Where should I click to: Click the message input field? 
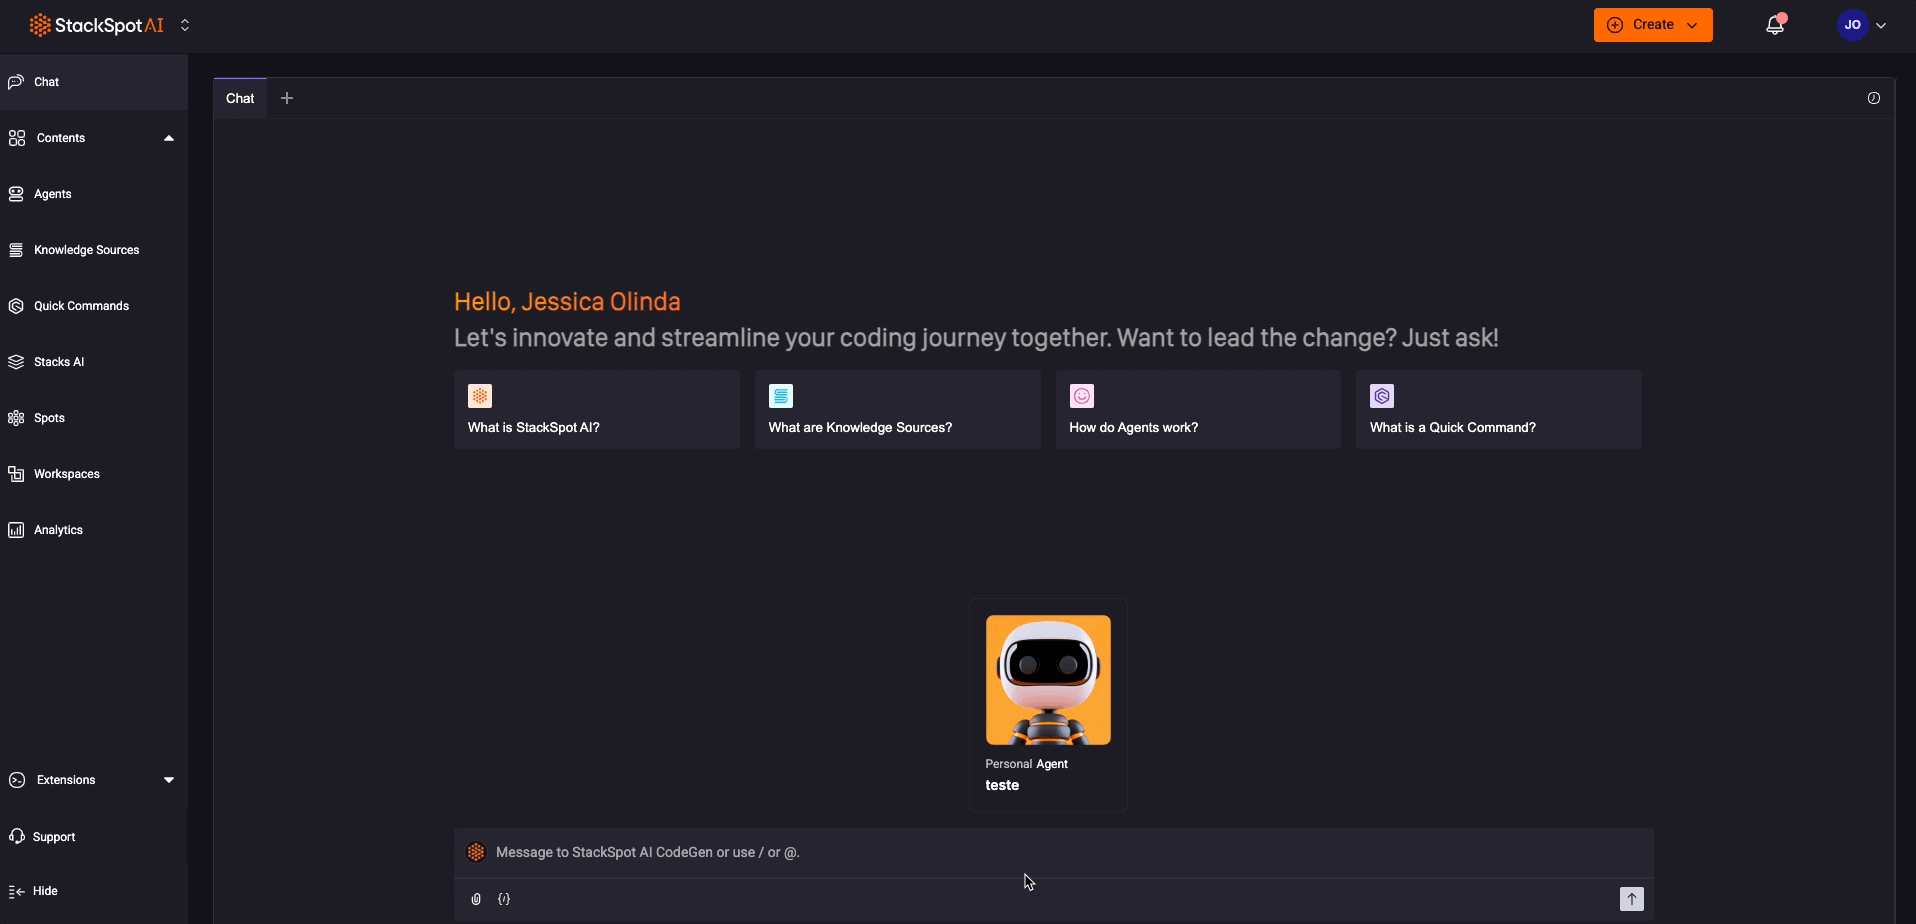pos(1050,853)
